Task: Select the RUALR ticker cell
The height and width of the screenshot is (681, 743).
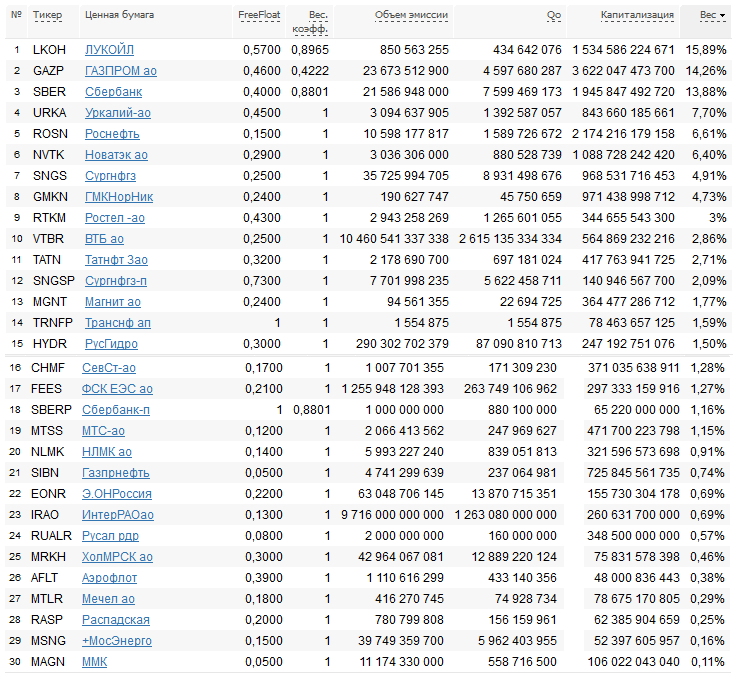Action: [51, 536]
